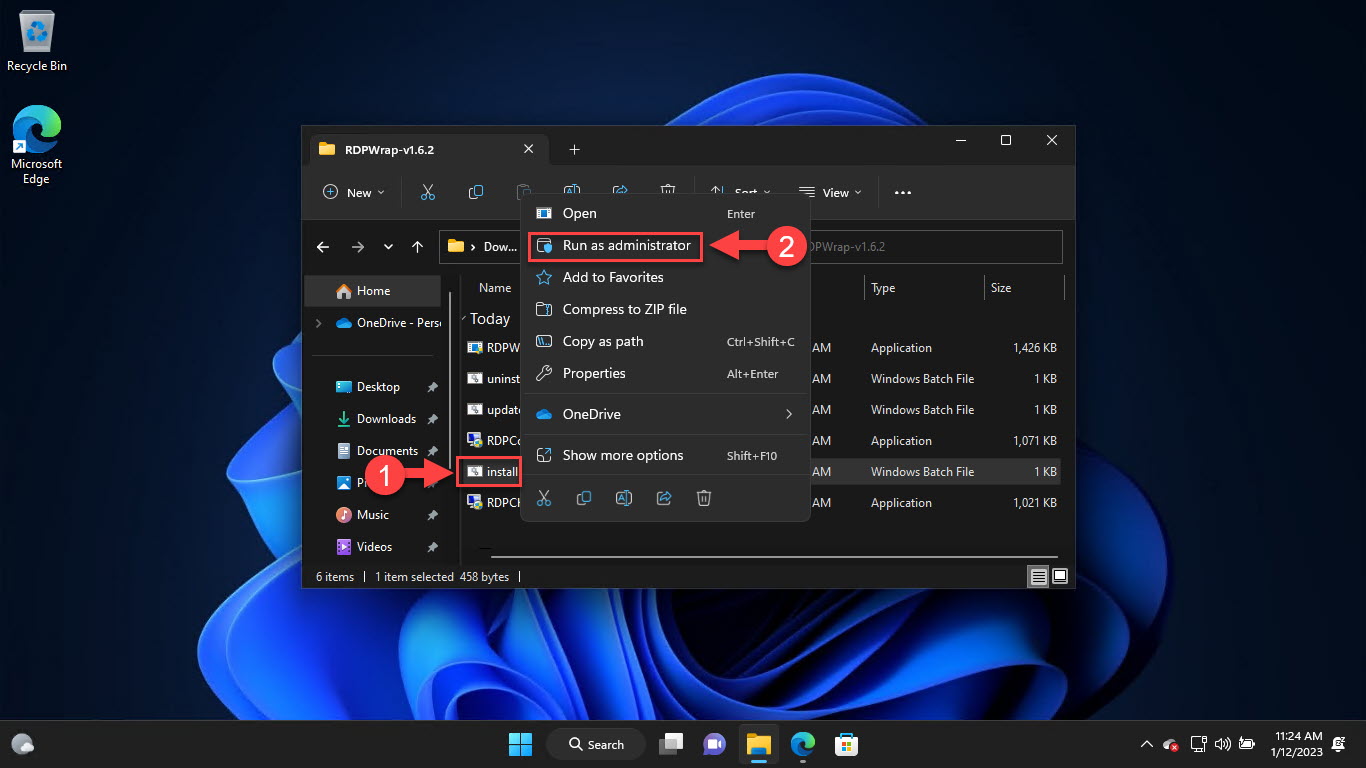Select Run as administrator

pyautogui.click(x=626, y=245)
